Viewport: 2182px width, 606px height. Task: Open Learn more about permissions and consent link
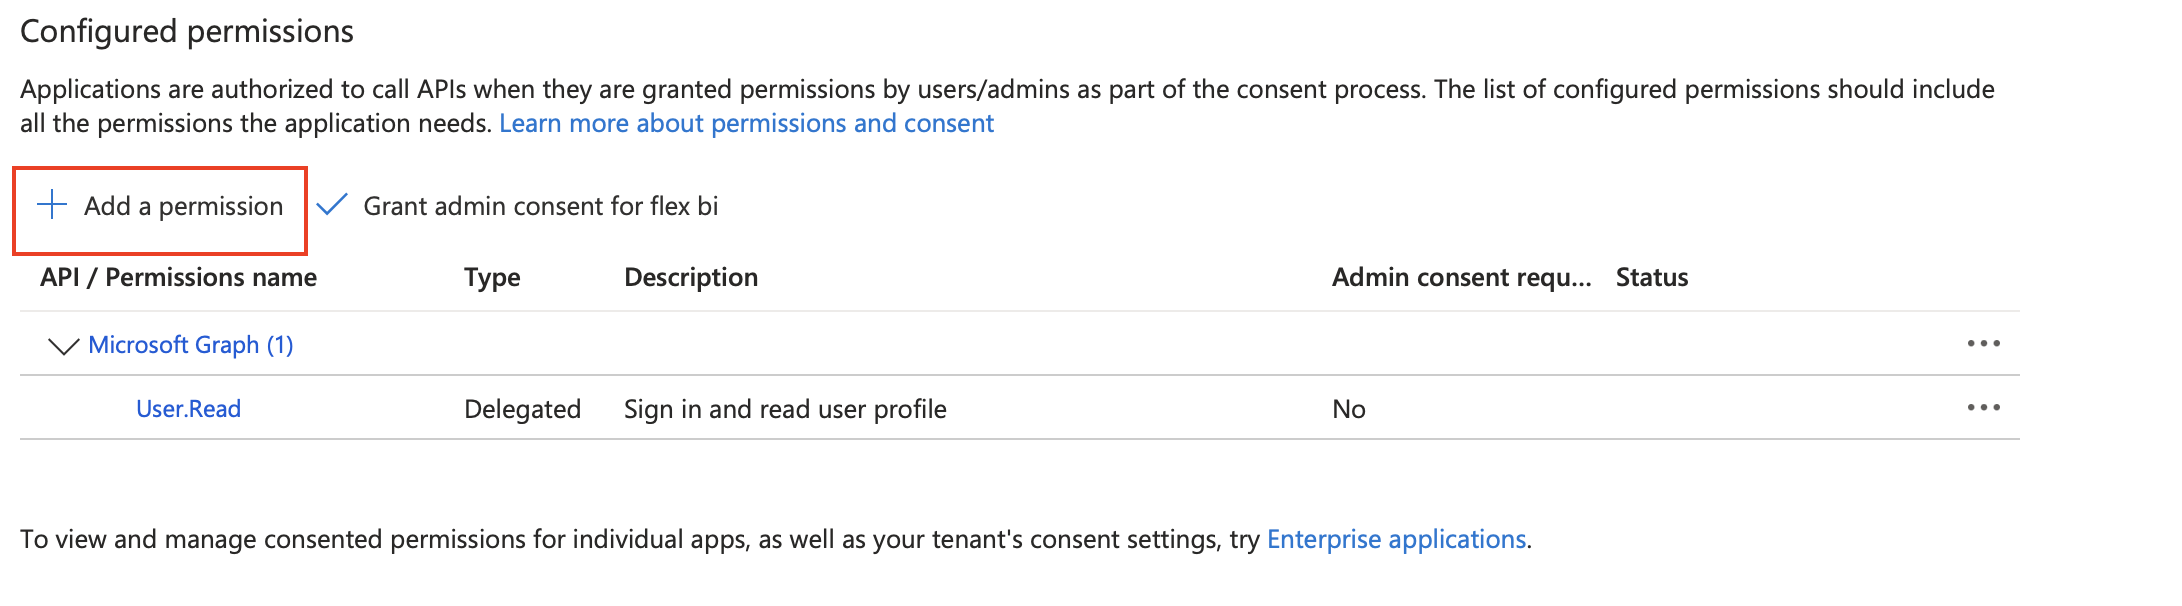click(x=746, y=123)
